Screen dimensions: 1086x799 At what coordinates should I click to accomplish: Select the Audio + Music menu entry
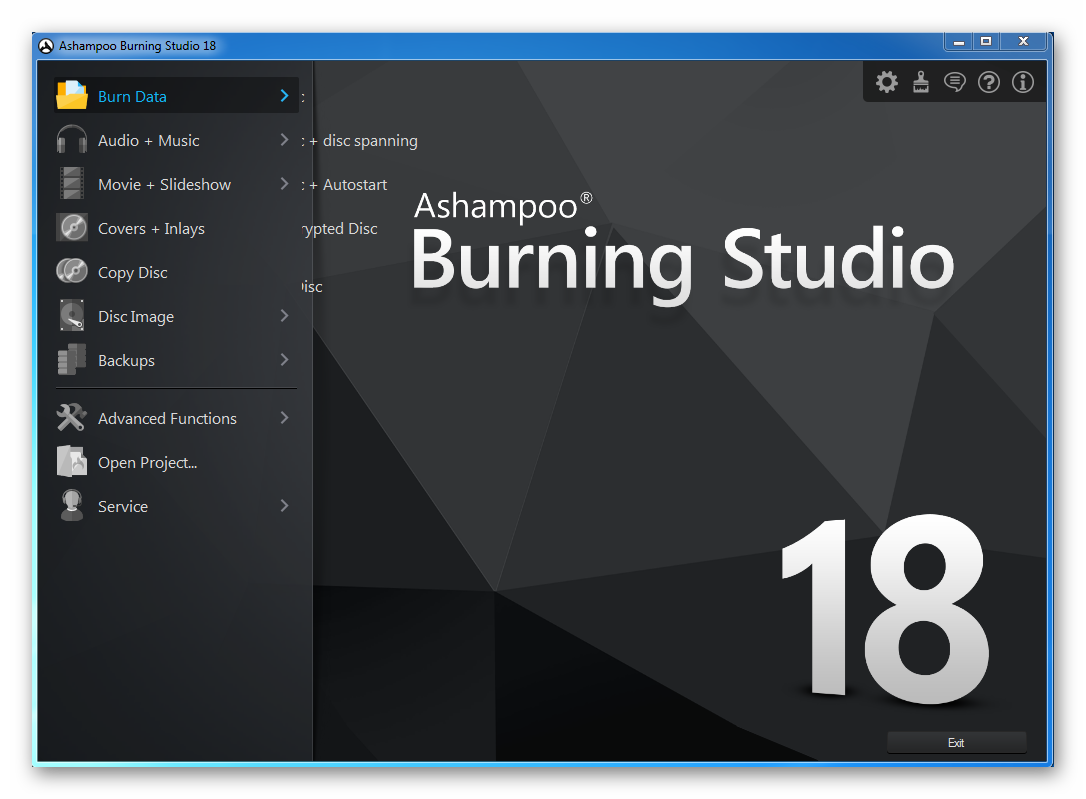tap(176, 140)
